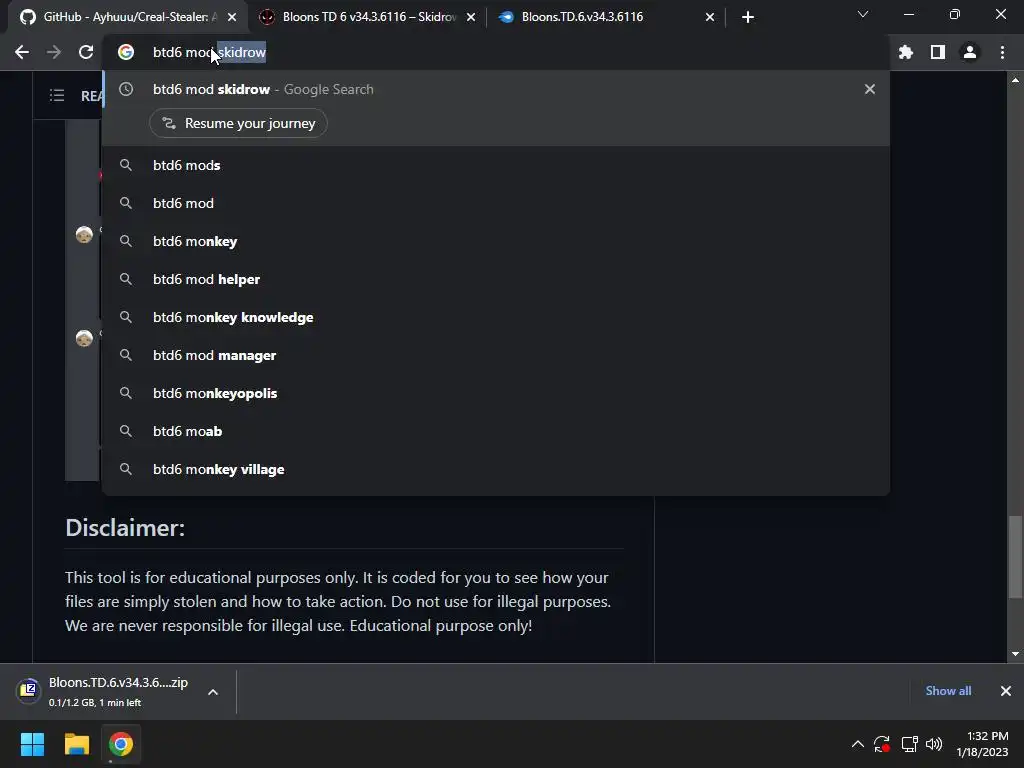Click the Disclaimer heading
Viewport: 1024px width, 768px height.
(x=125, y=528)
